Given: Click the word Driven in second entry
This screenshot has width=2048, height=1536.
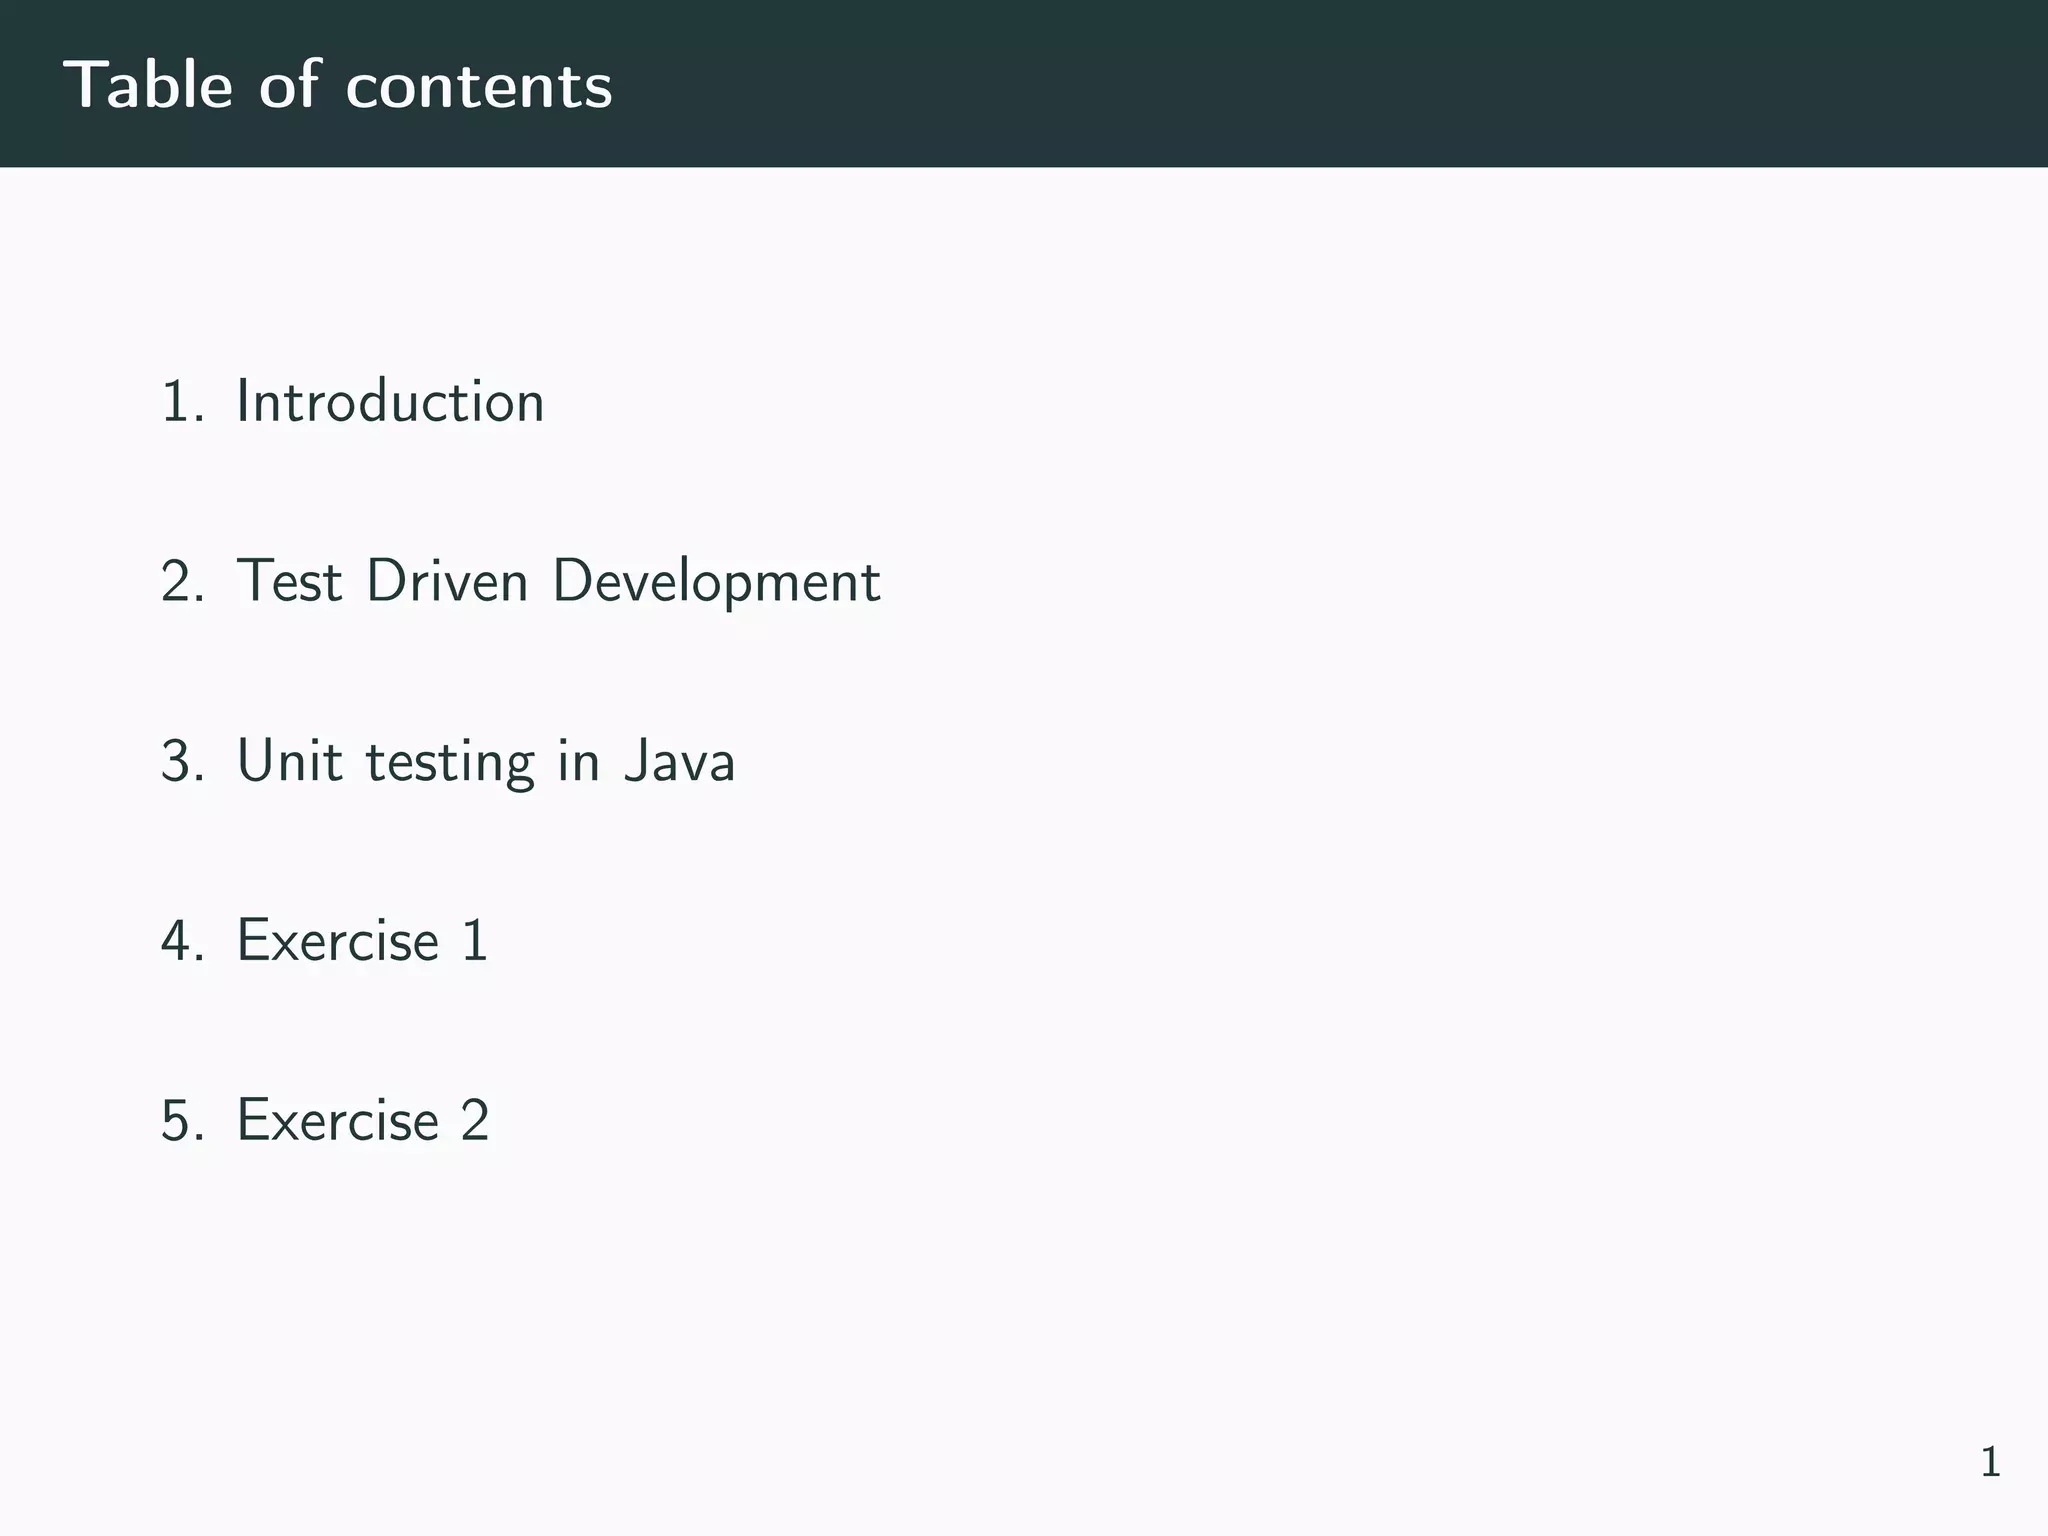Looking at the screenshot, I should coord(447,581).
